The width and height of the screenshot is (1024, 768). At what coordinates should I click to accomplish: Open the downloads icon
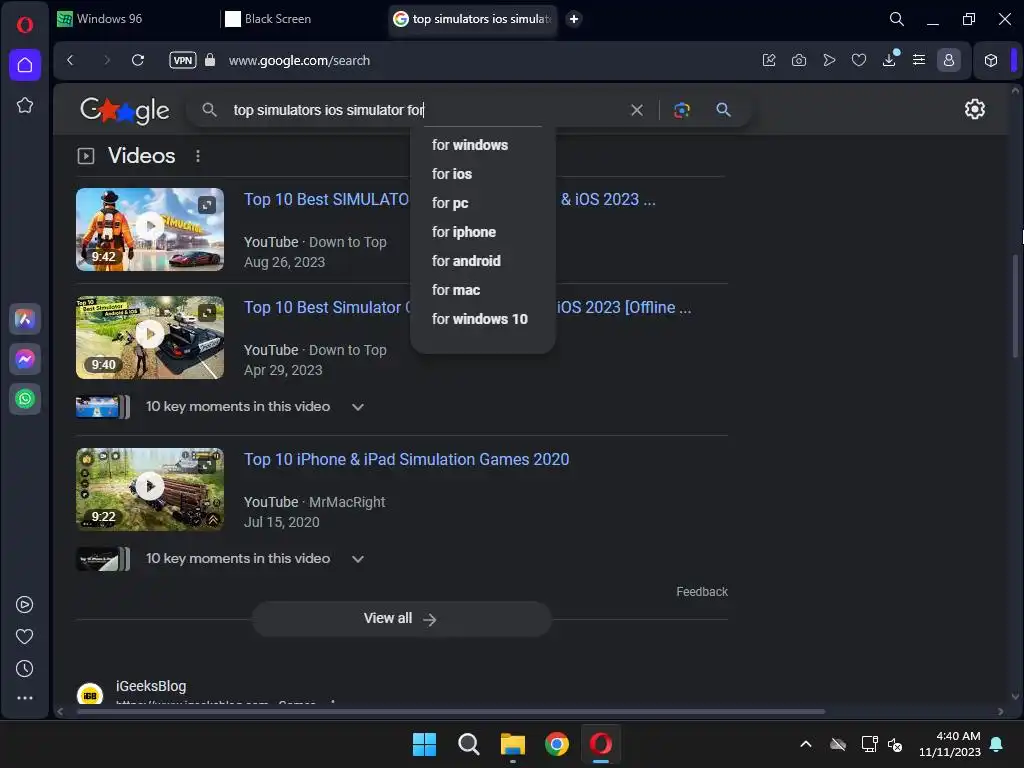889,60
